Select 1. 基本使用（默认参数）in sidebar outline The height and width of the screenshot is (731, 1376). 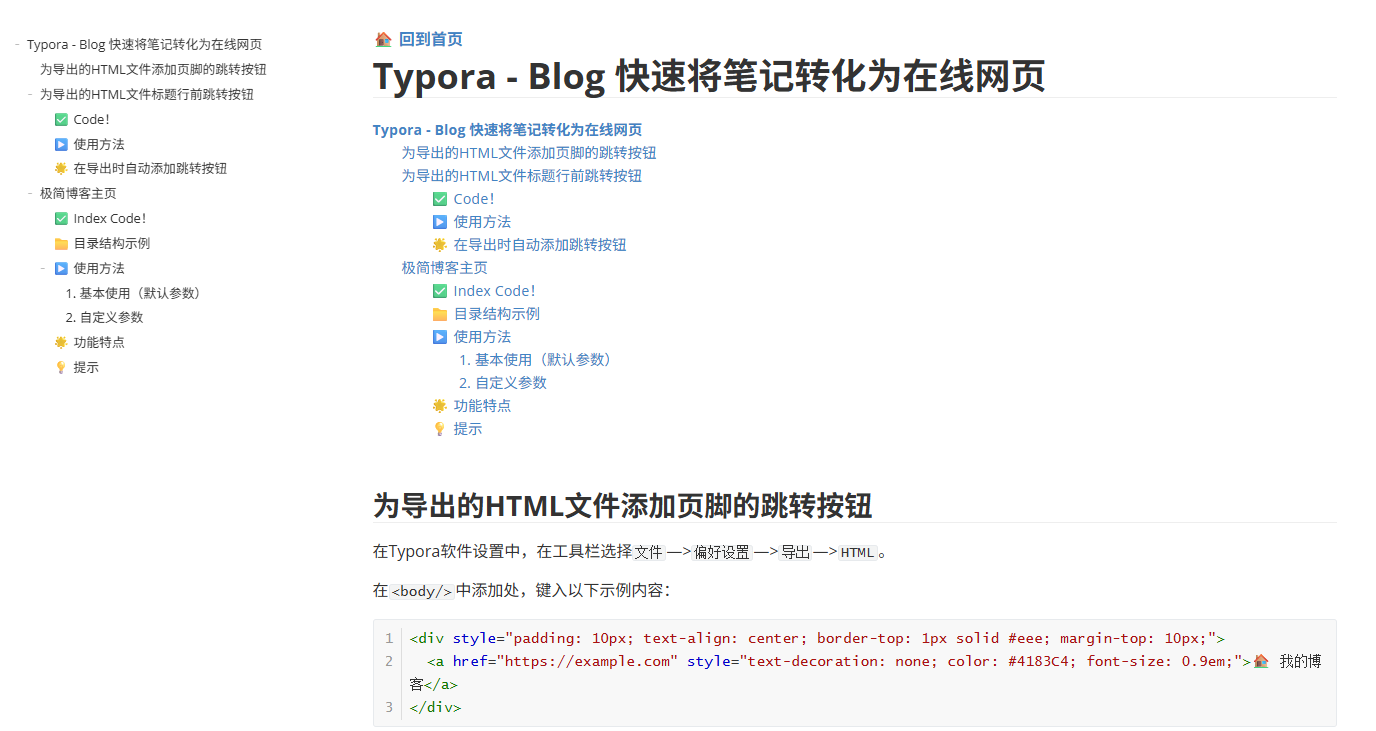135,293
